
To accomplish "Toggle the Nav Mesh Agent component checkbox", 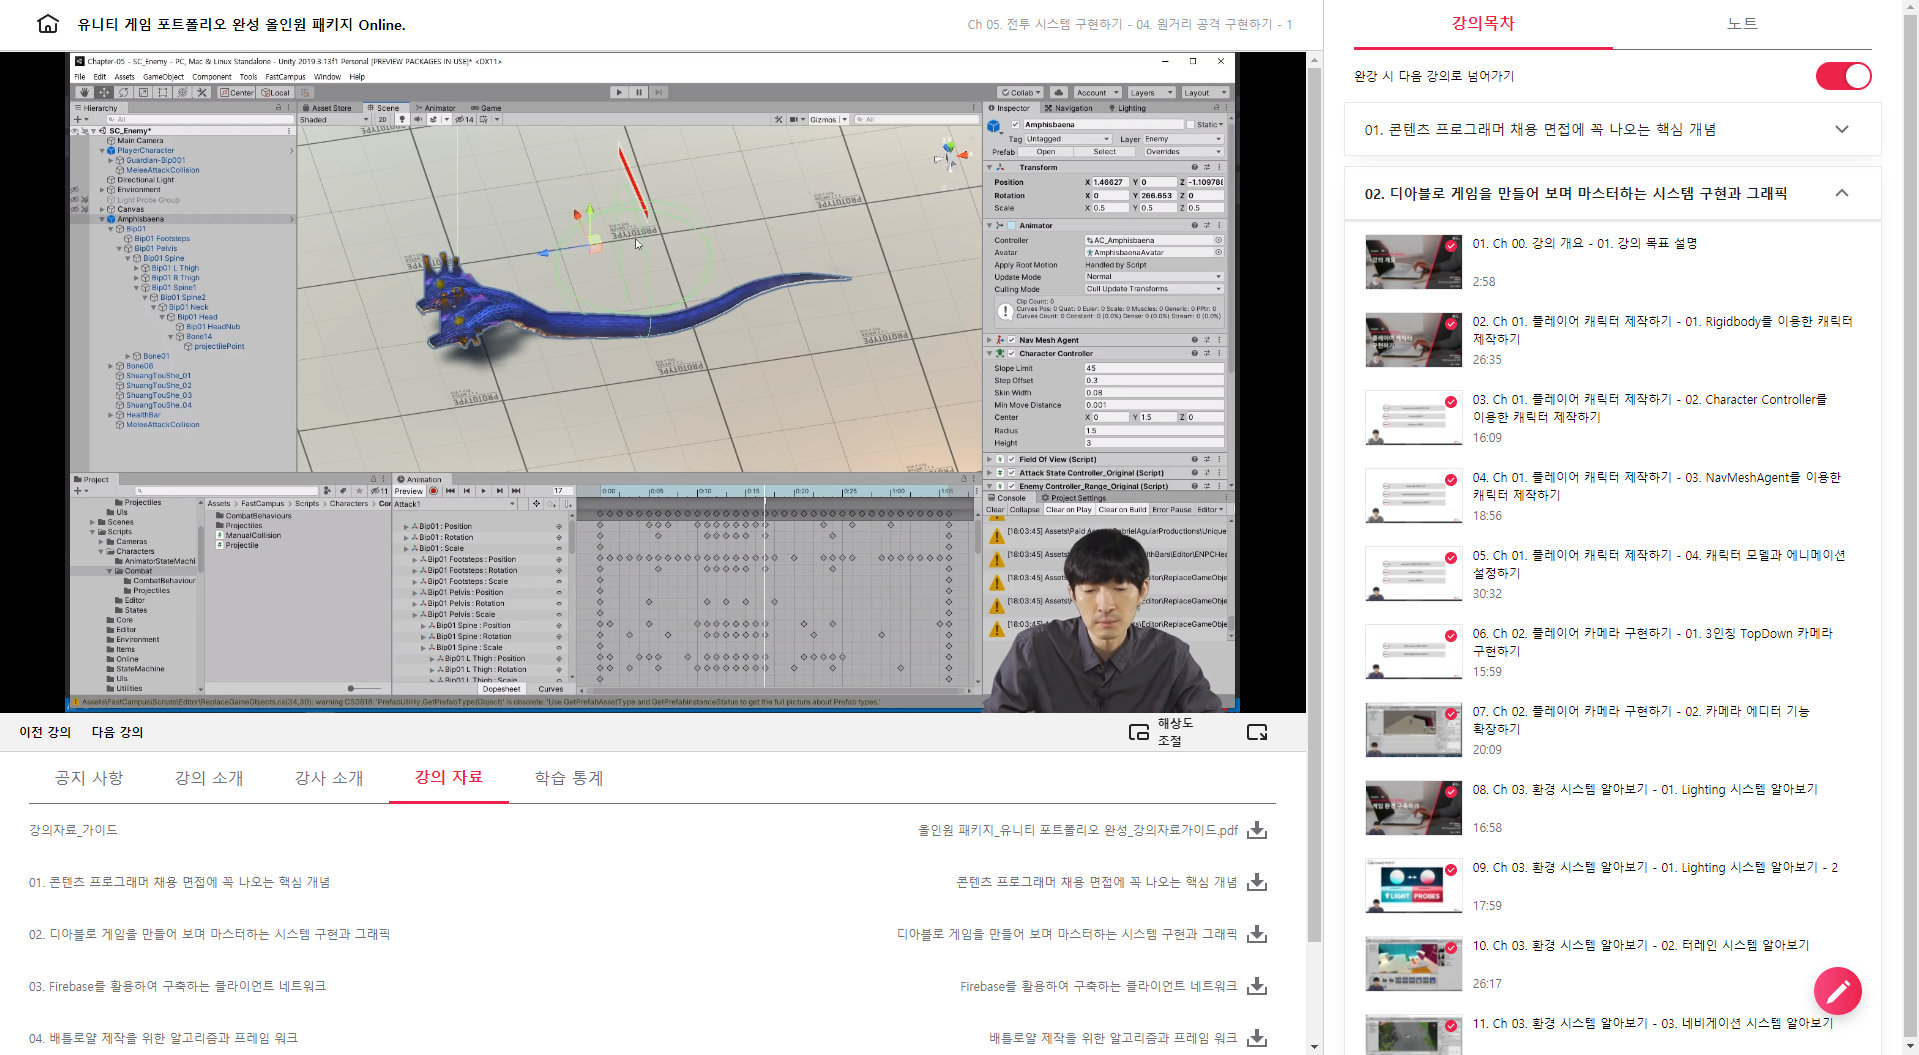I will (x=1011, y=340).
